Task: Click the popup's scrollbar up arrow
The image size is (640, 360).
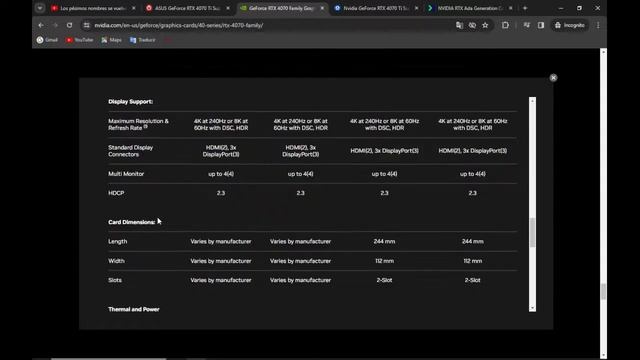Action: pyautogui.click(x=532, y=100)
